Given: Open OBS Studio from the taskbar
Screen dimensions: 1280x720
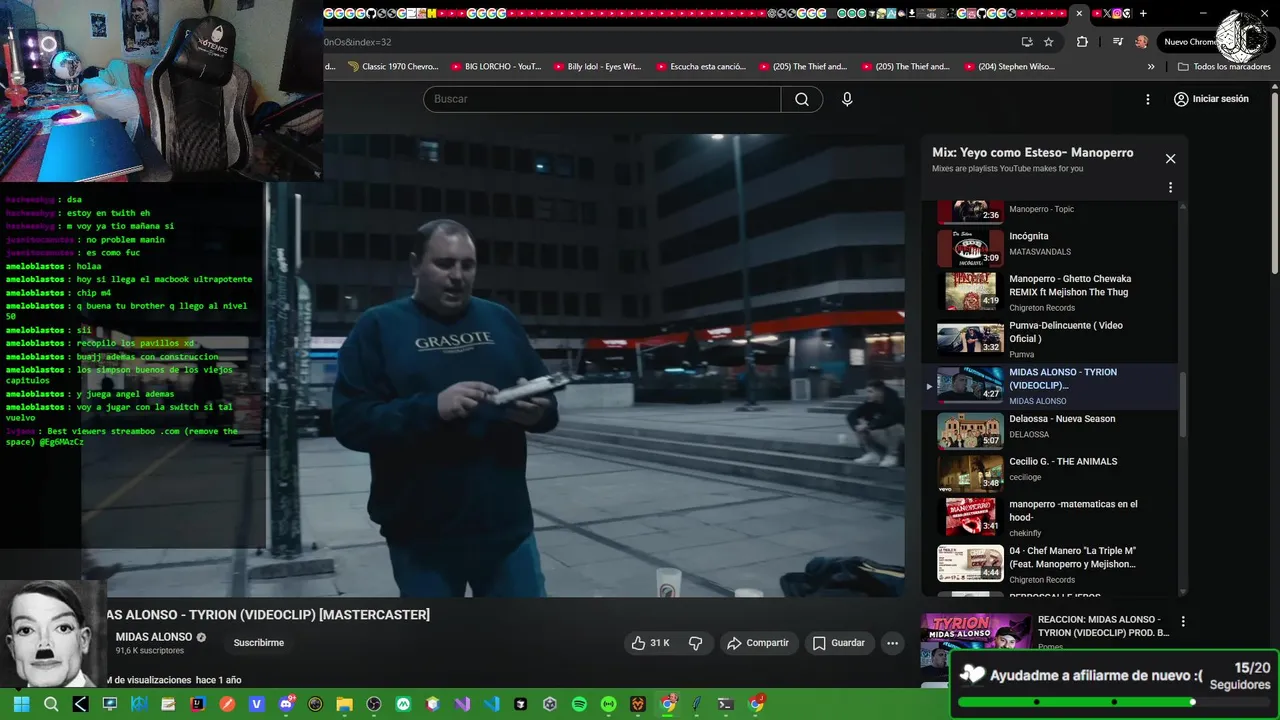Looking at the screenshot, I should coord(373,704).
